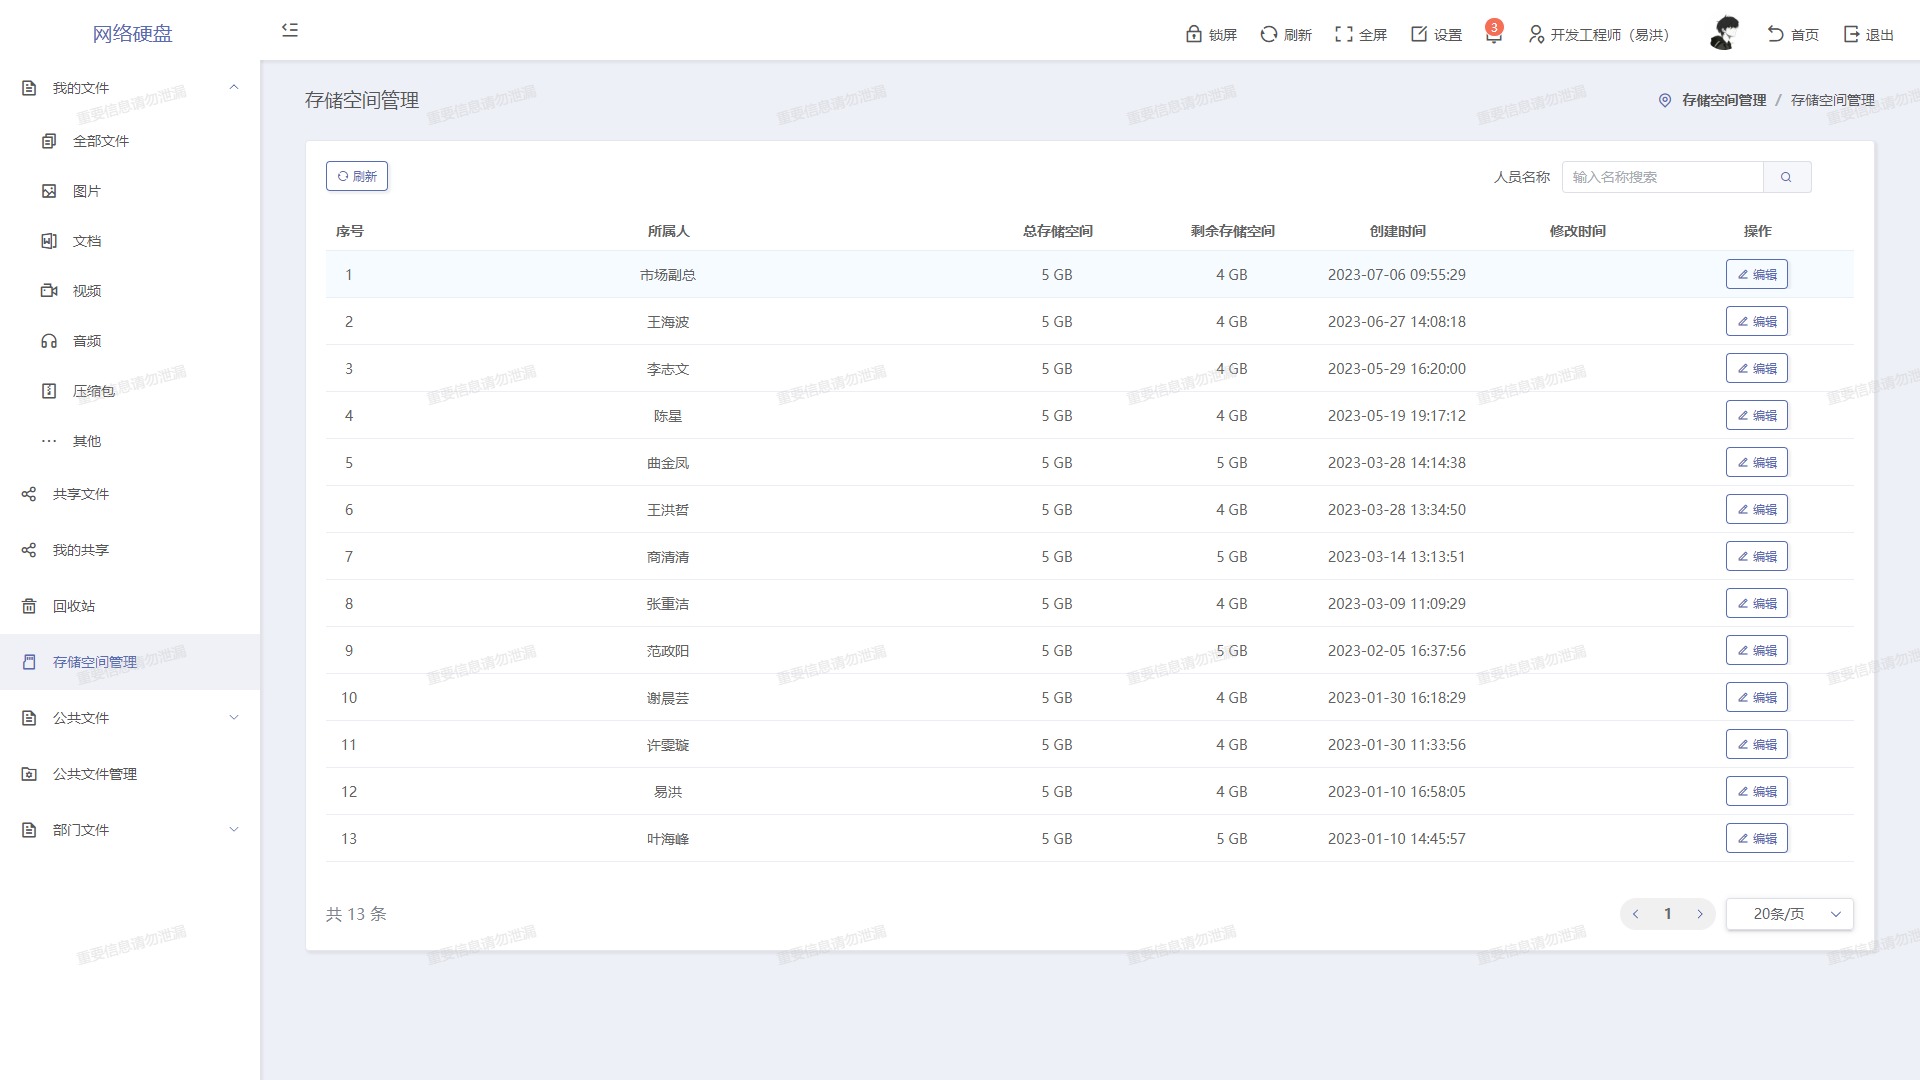Image resolution: width=1920 pixels, height=1080 pixels.
Task: Click the fullscreen icon in top bar
Action: pos(1344,34)
